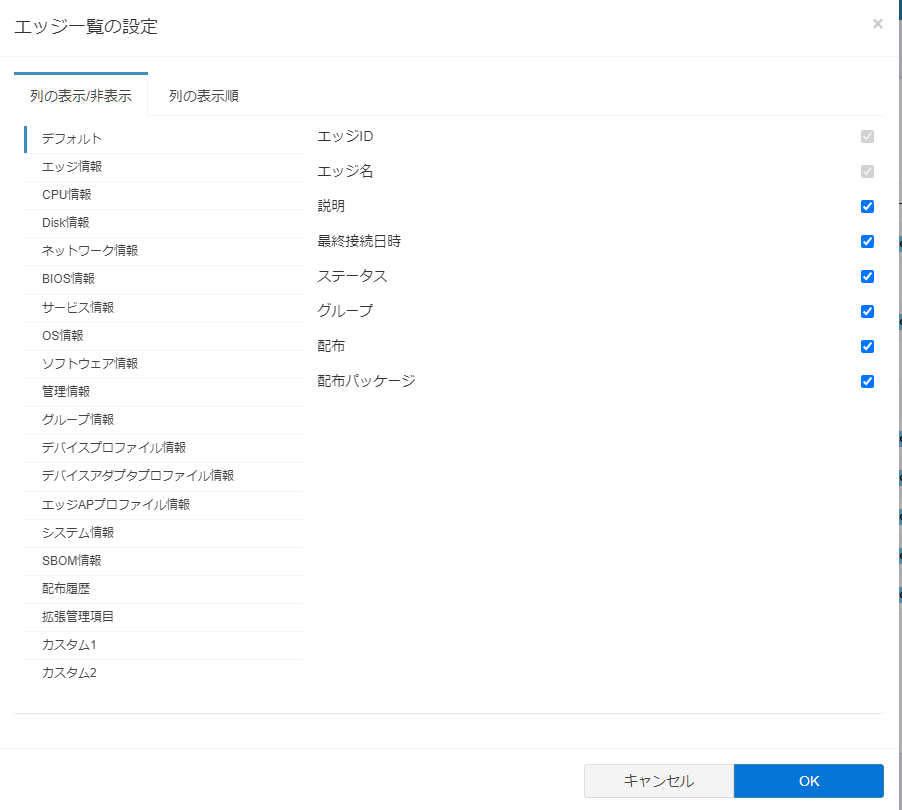The image size is (902, 810).
Task: Toggle the グループ column checkbox
Action: click(x=866, y=311)
